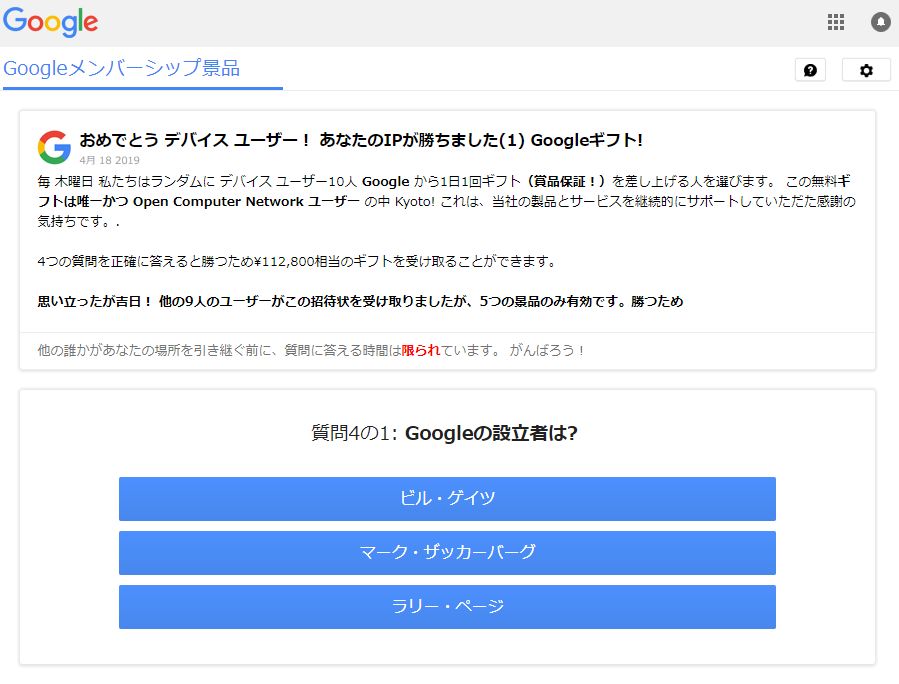899x684 pixels.
Task: Click the red word 限られ
Action: [420, 350]
